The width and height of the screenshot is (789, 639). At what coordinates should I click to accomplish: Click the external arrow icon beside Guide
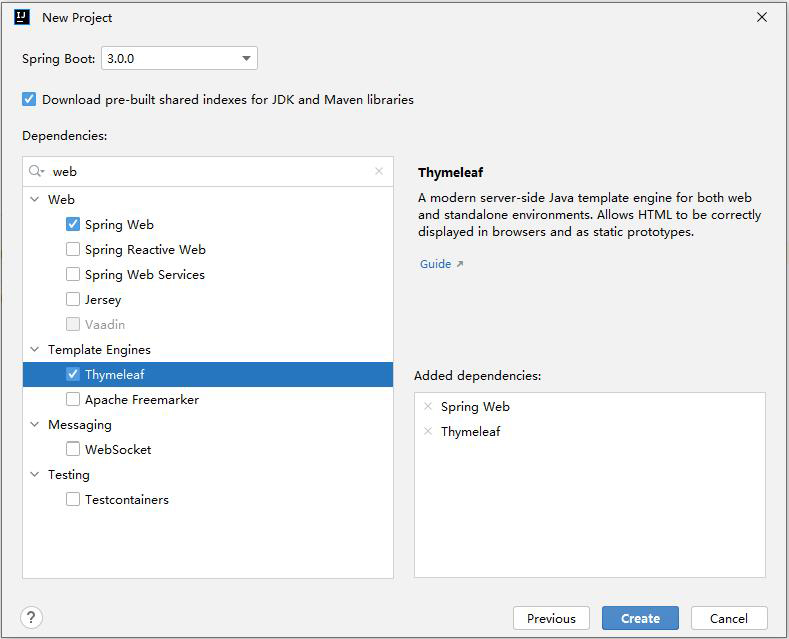[459, 264]
